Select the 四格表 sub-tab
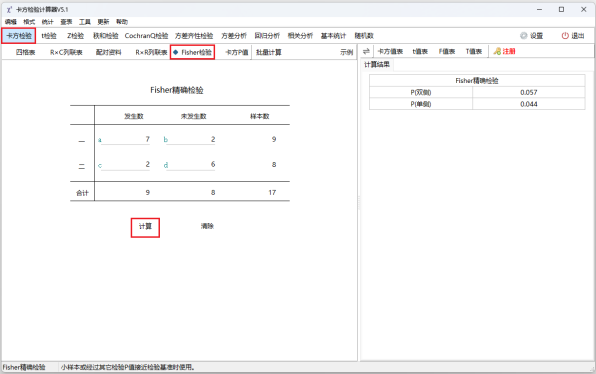Screen dimensions: 596x374 coord(25,52)
